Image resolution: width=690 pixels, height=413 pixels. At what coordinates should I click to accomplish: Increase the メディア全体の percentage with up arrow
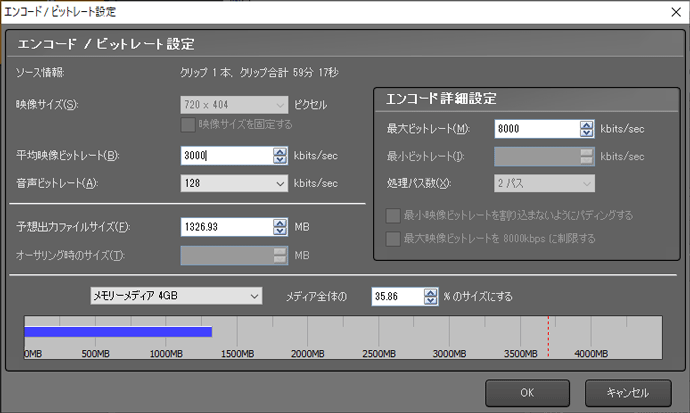tap(432, 292)
